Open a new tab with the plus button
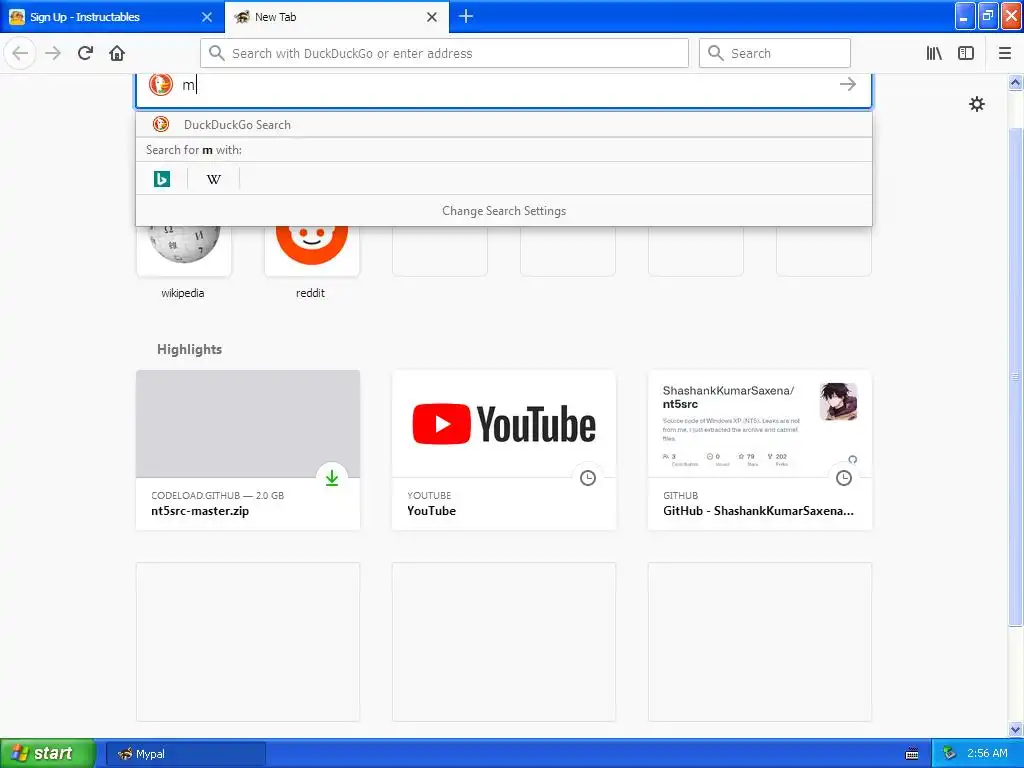 (x=466, y=16)
